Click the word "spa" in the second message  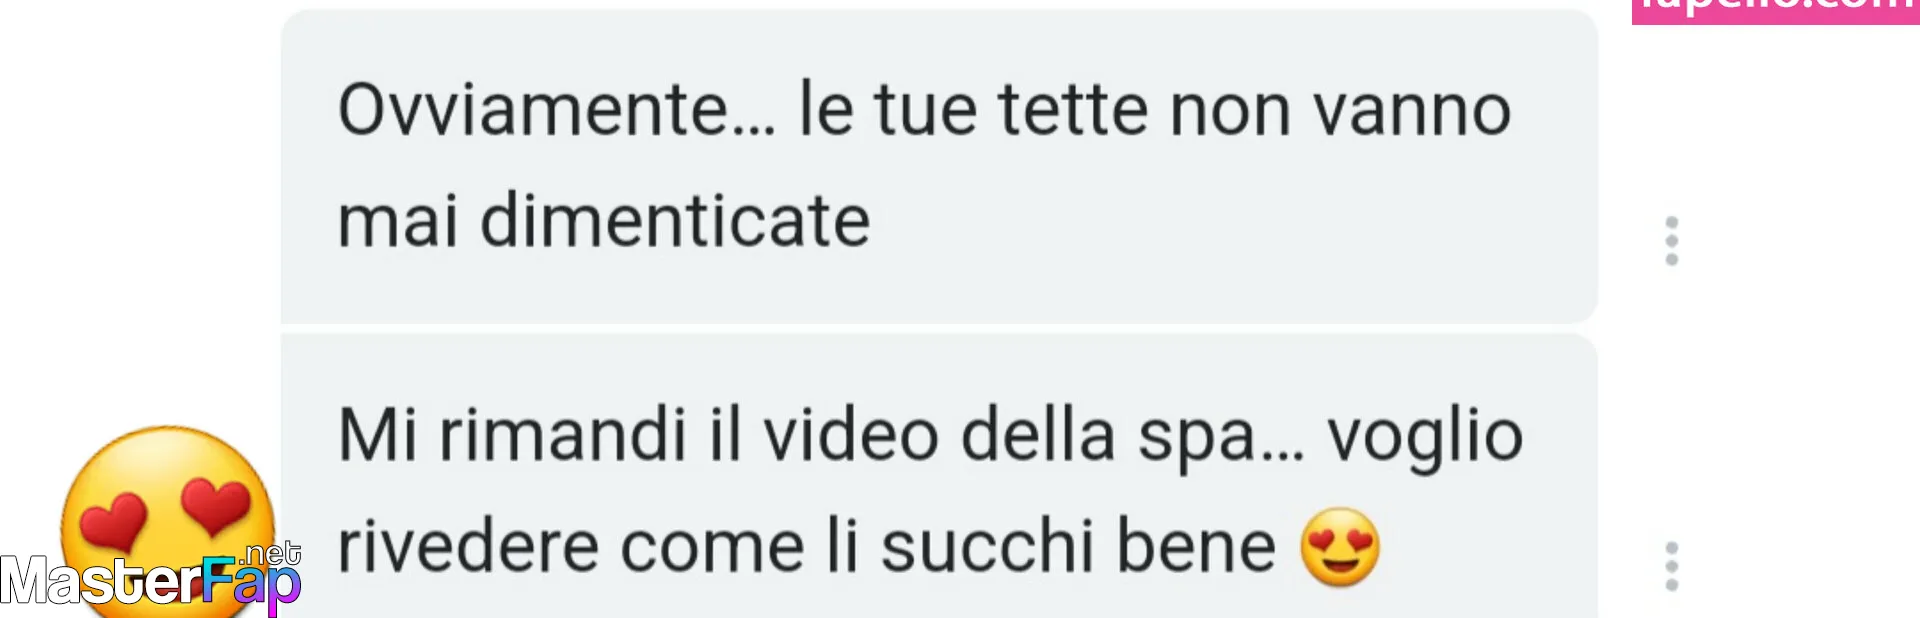tap(1197, 440)
